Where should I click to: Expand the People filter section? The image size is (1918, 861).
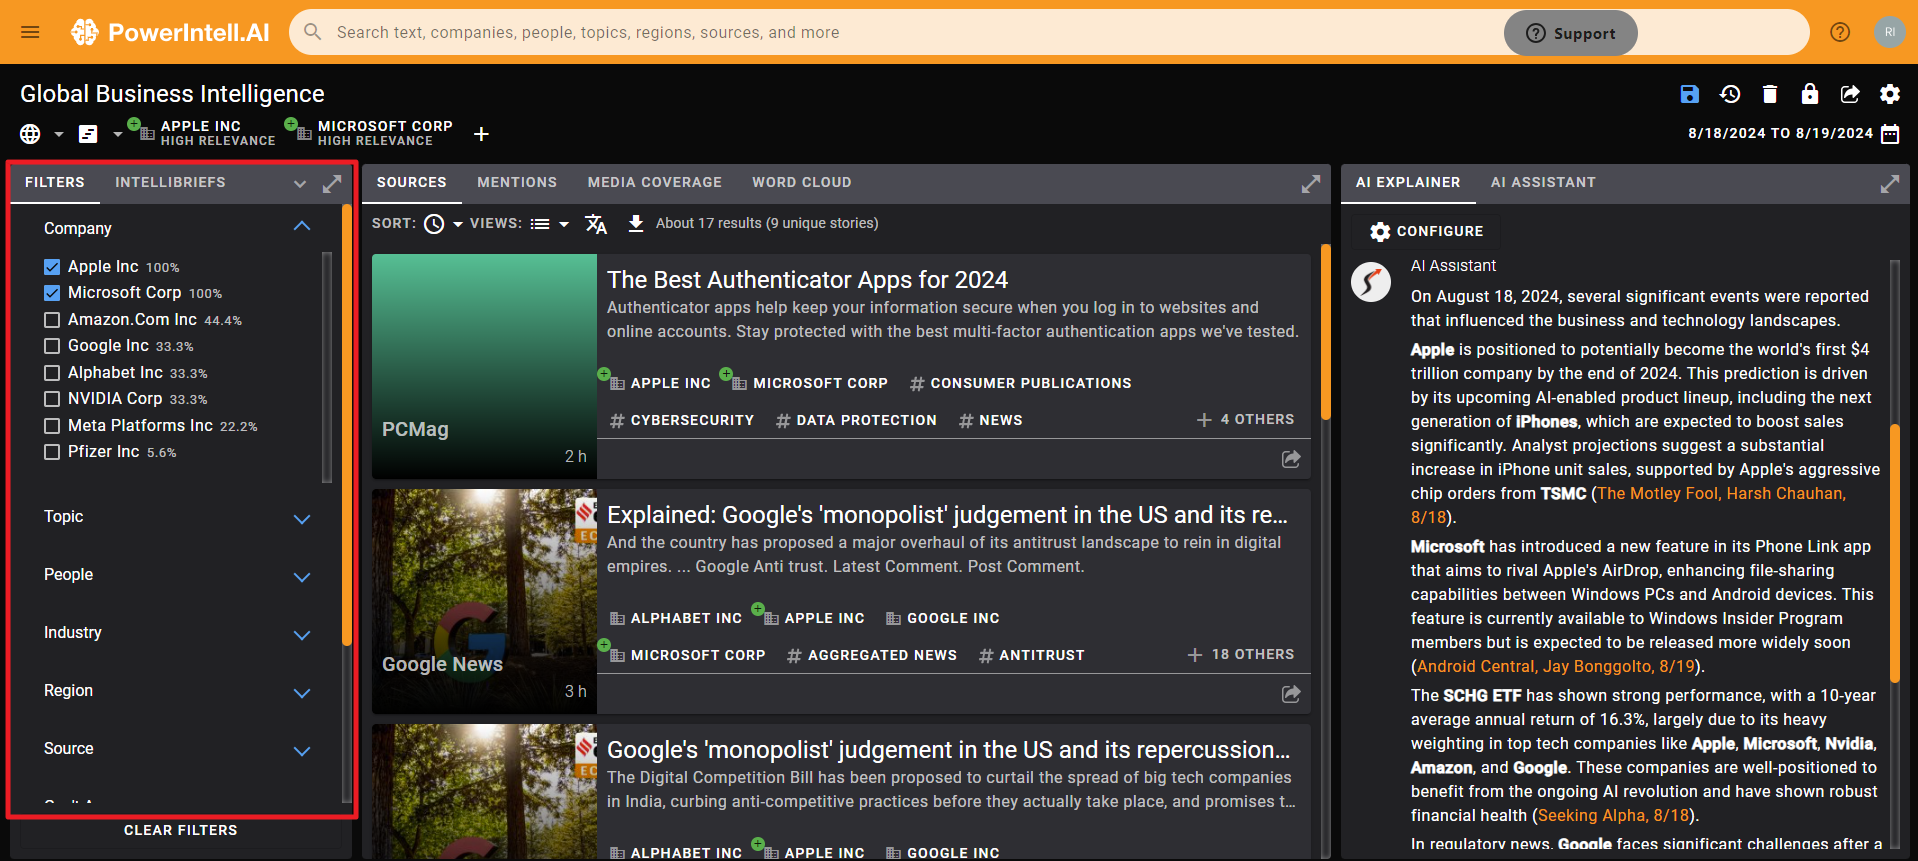coord(302,577)
